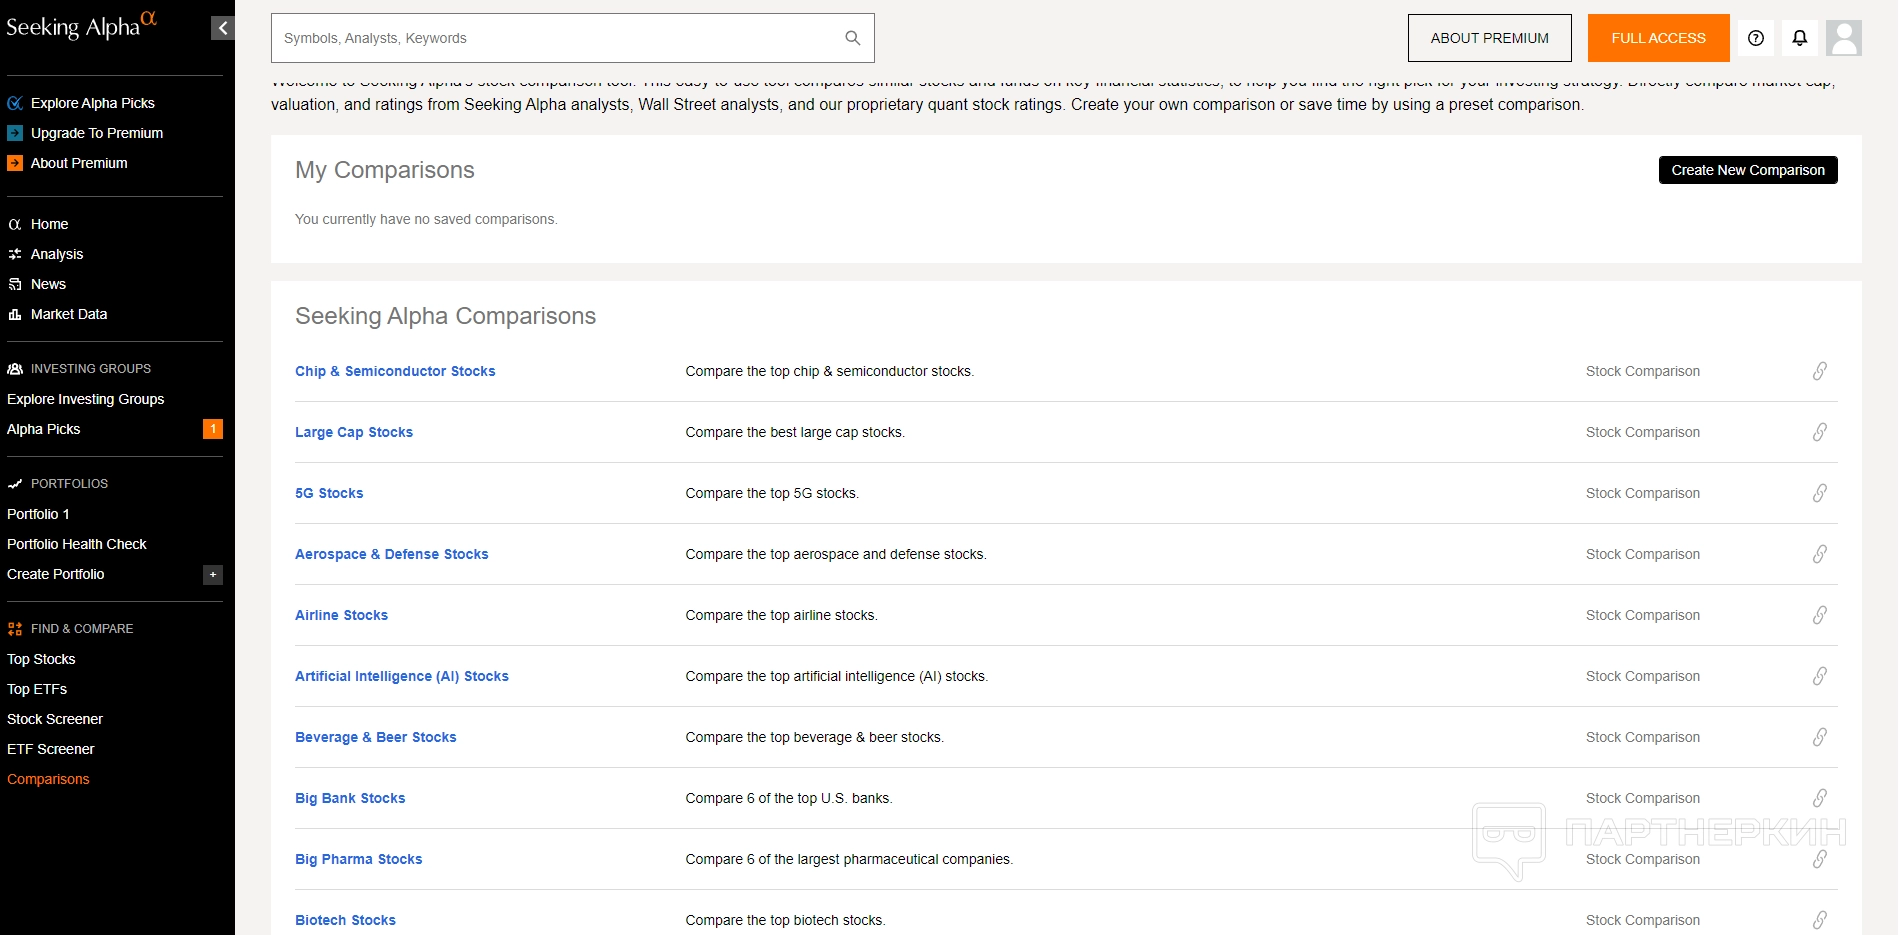Viewport: 1899px width, 935px height.
Task: Click the plus icon beside Create Portfolio
Action: (212, 574)
